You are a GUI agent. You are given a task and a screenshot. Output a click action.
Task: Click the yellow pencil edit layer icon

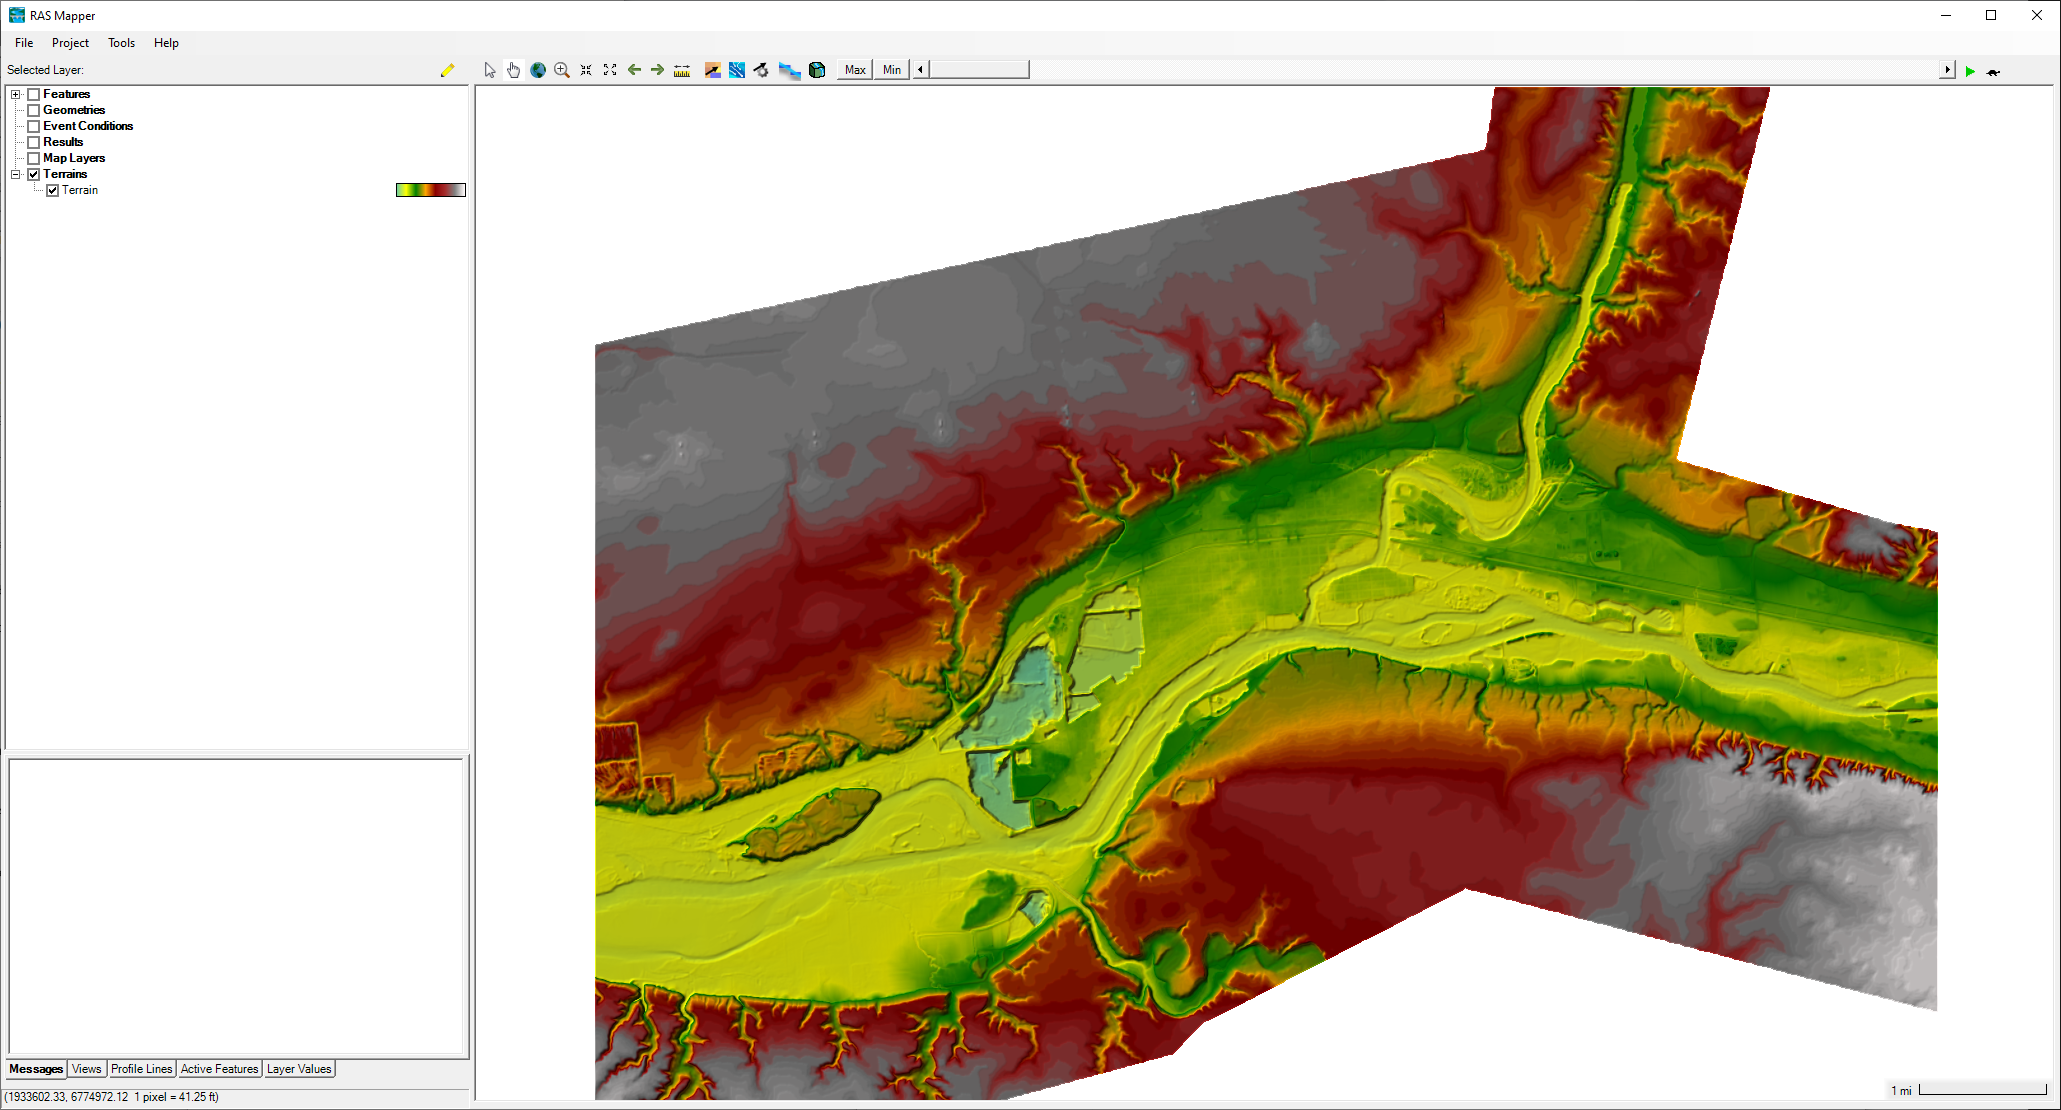point(447,70)
